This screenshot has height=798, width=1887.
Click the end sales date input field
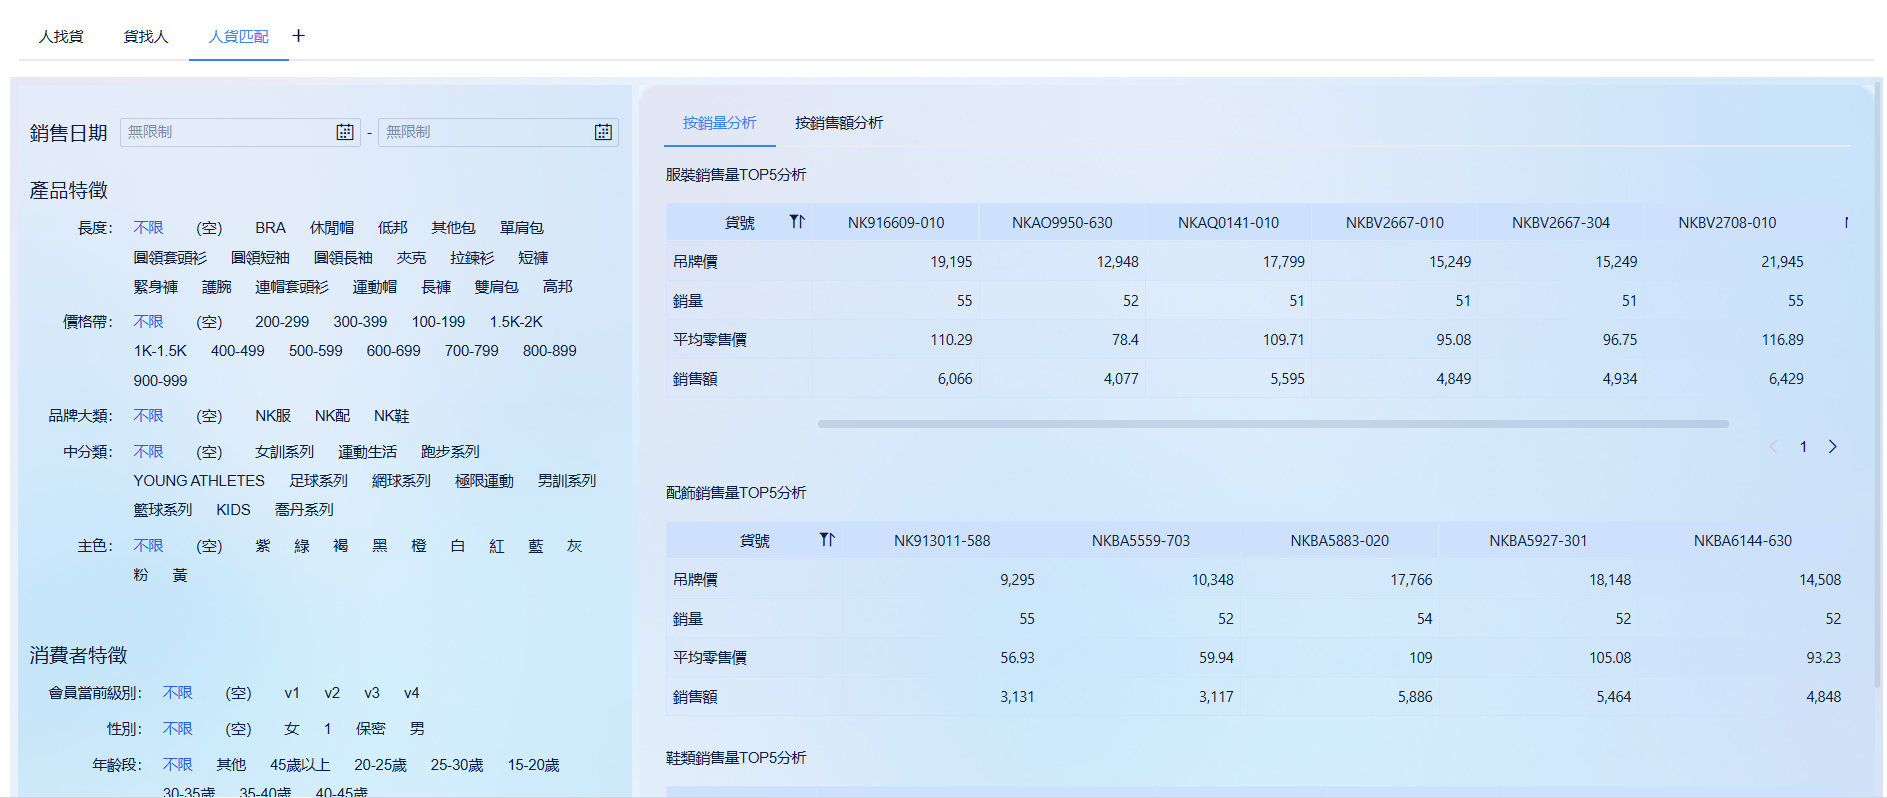pos(498,132)
